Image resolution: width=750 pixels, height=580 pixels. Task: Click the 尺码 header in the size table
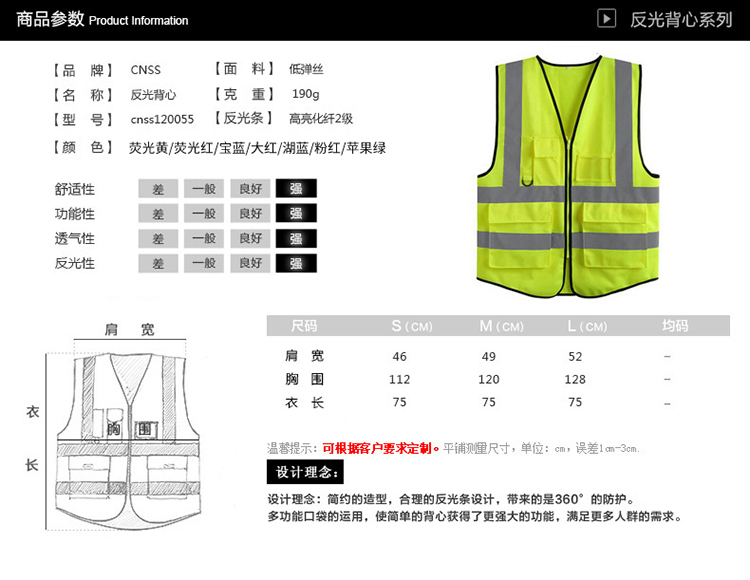point(303,326)
